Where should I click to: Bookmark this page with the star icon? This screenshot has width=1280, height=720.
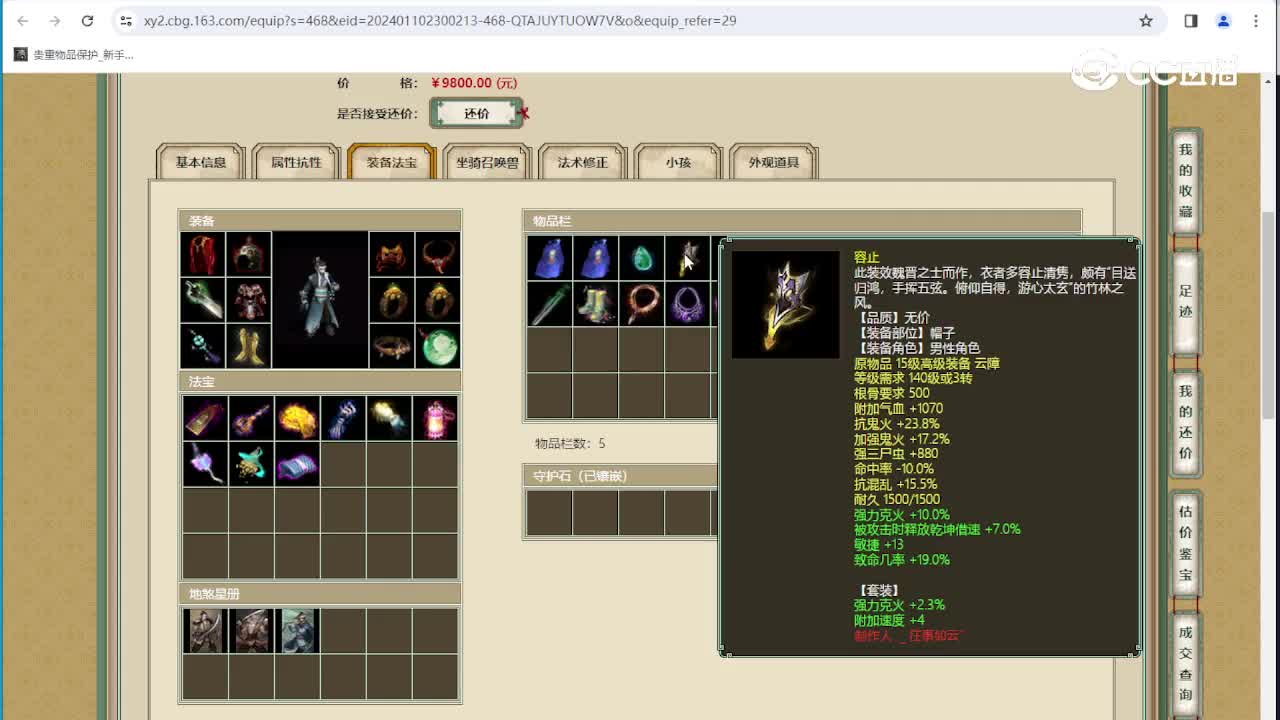pos(1146,20)
